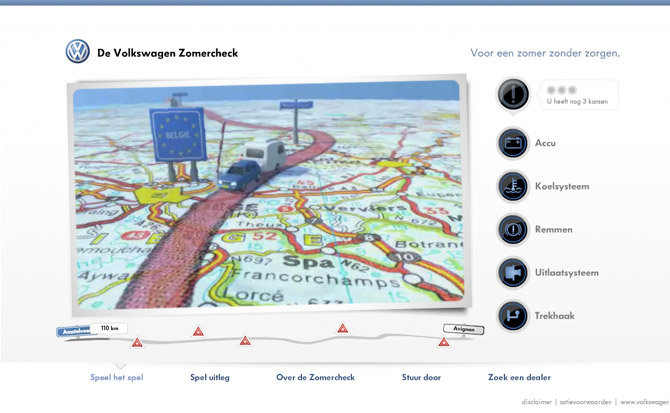Click the Koelsysteem label

point(562,187)
